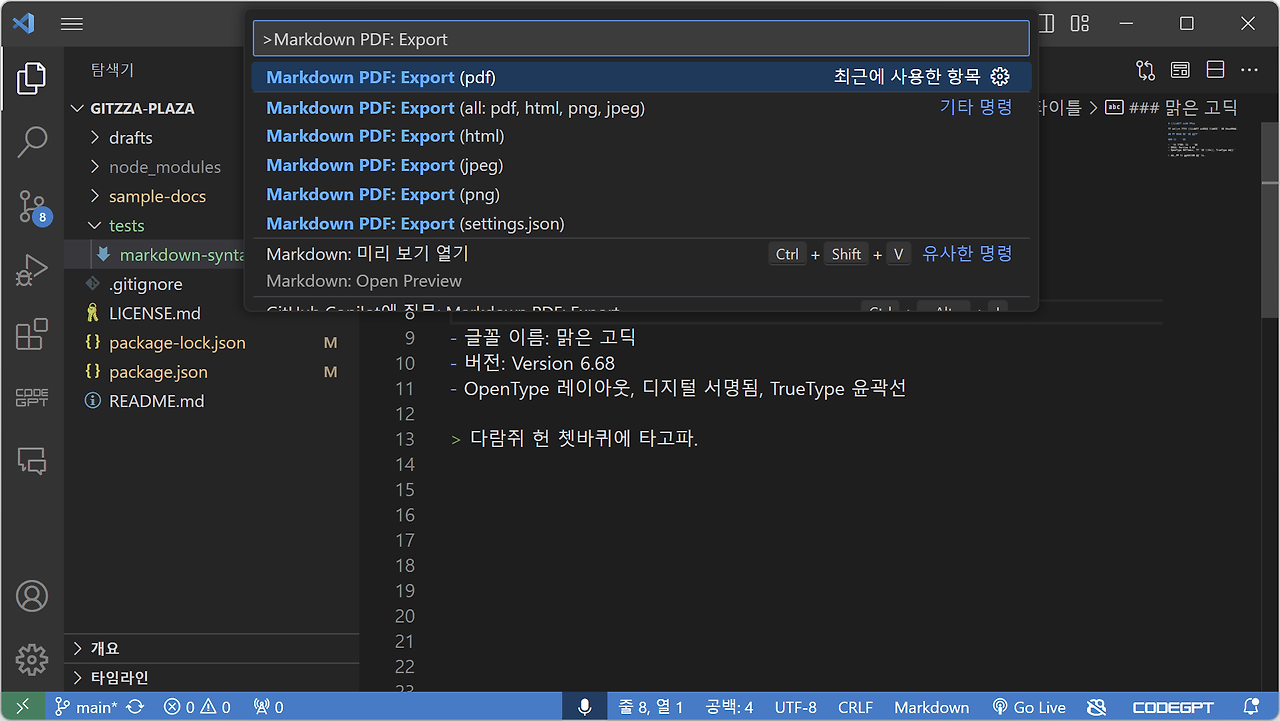Open remote window indicator in status bar
Image resolution: width=1280 pixels, height=721 pixels.
[22, 707]
